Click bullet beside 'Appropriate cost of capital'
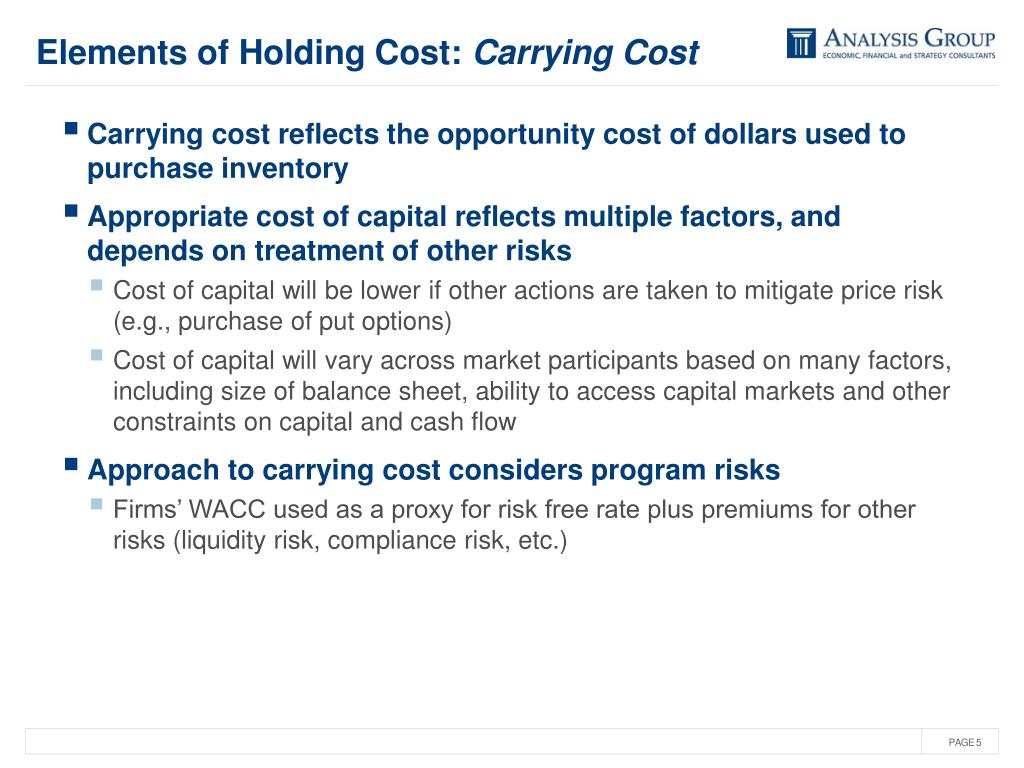Viewport: 1024px width, 768px height. coord(72,210)
